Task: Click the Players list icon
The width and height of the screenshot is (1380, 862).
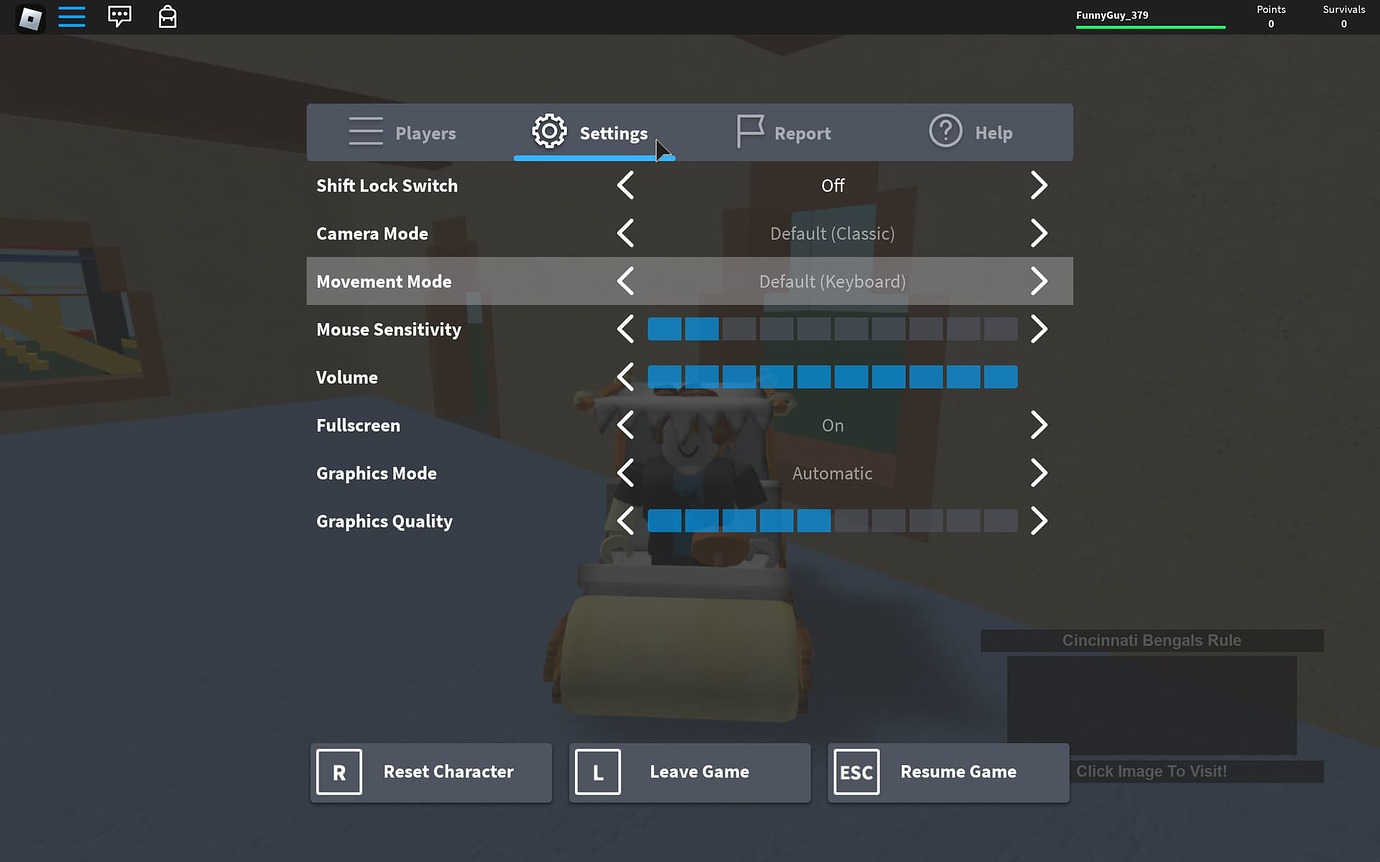Action: tap(366, 131)
